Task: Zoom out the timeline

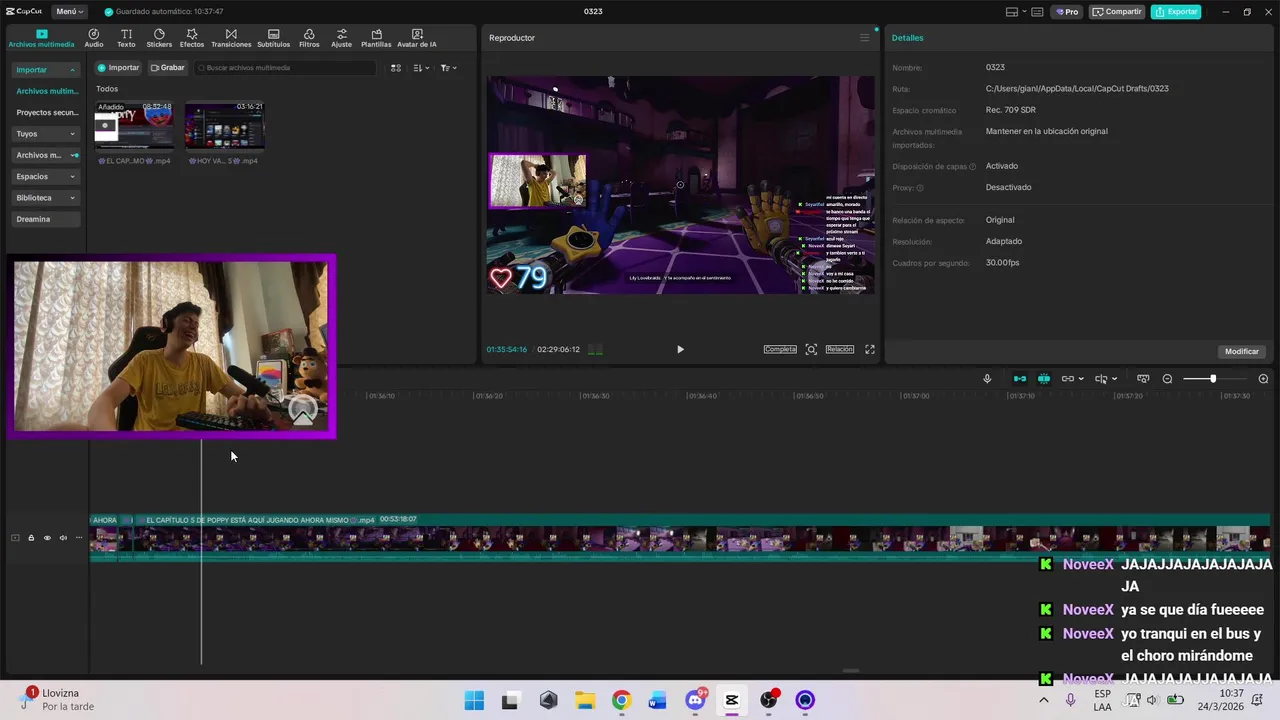Action: (1167, 379)
